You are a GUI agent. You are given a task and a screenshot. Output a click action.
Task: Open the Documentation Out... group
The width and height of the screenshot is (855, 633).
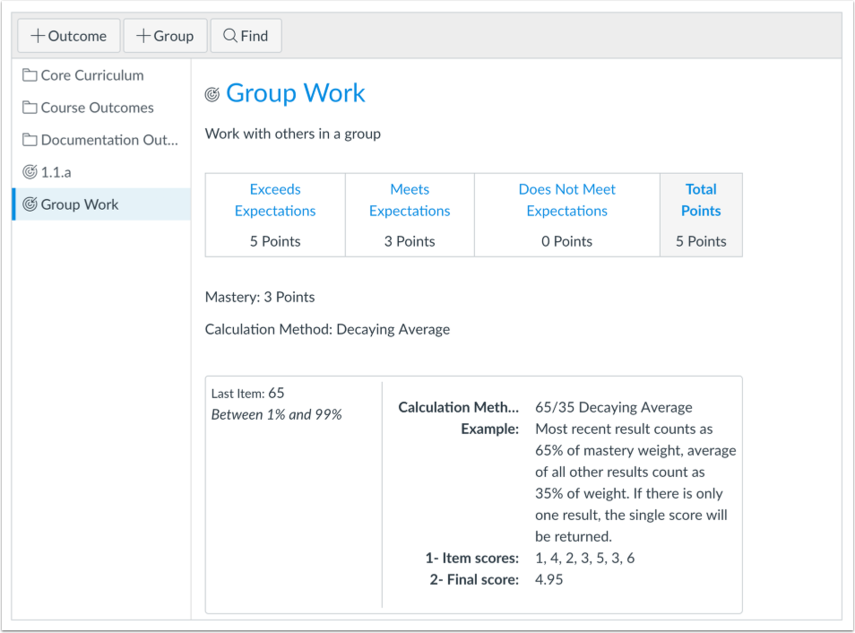101,140
